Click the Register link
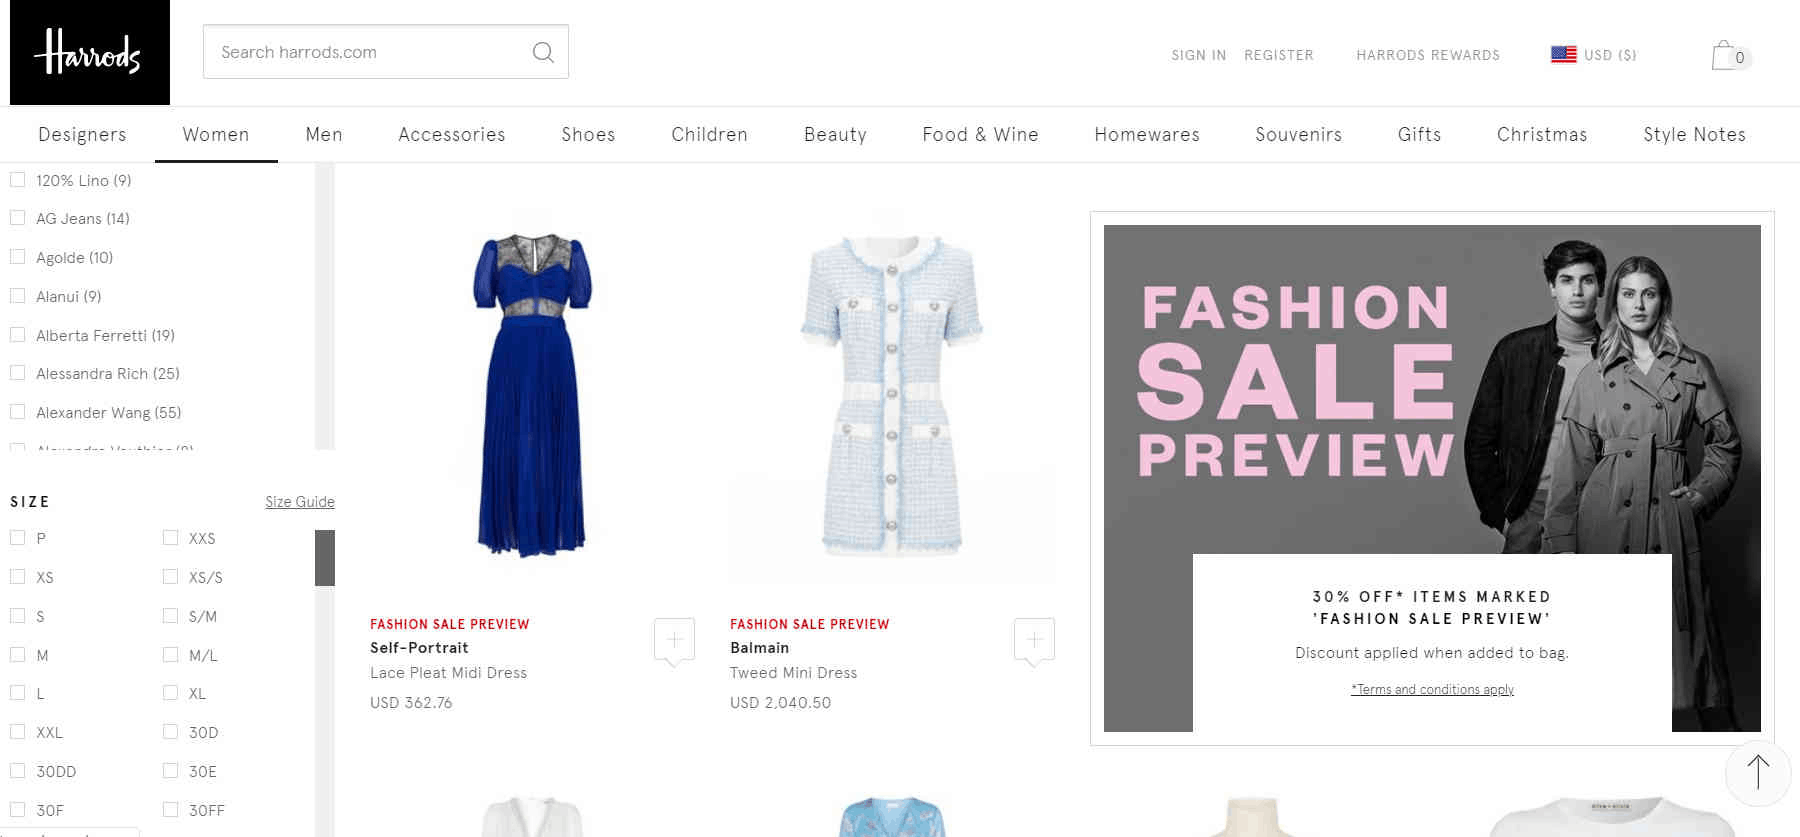 [1279, 55]
